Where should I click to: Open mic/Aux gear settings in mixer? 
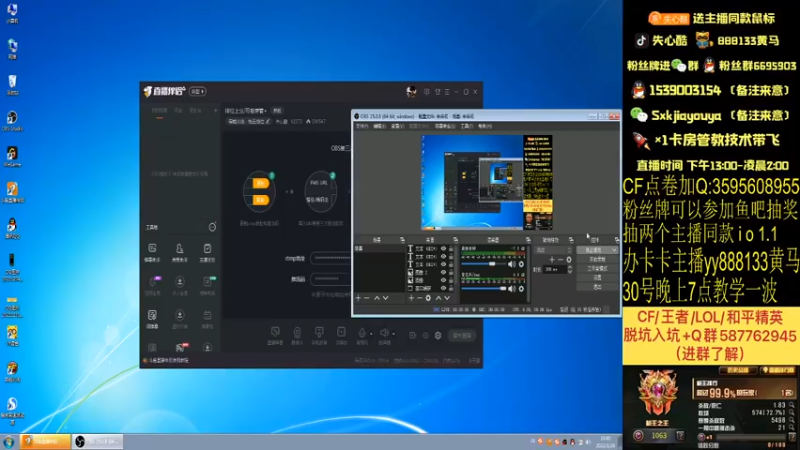point(521,289)
